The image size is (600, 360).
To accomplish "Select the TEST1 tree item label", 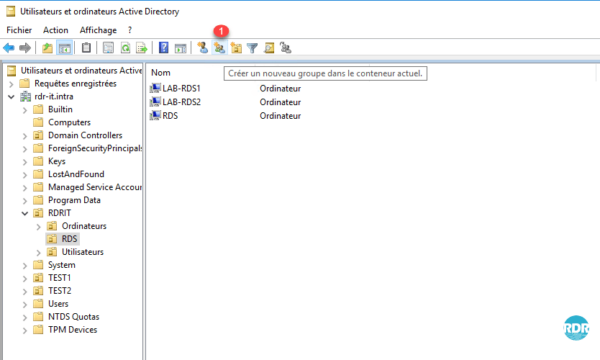I will click(x=59, y=278).
